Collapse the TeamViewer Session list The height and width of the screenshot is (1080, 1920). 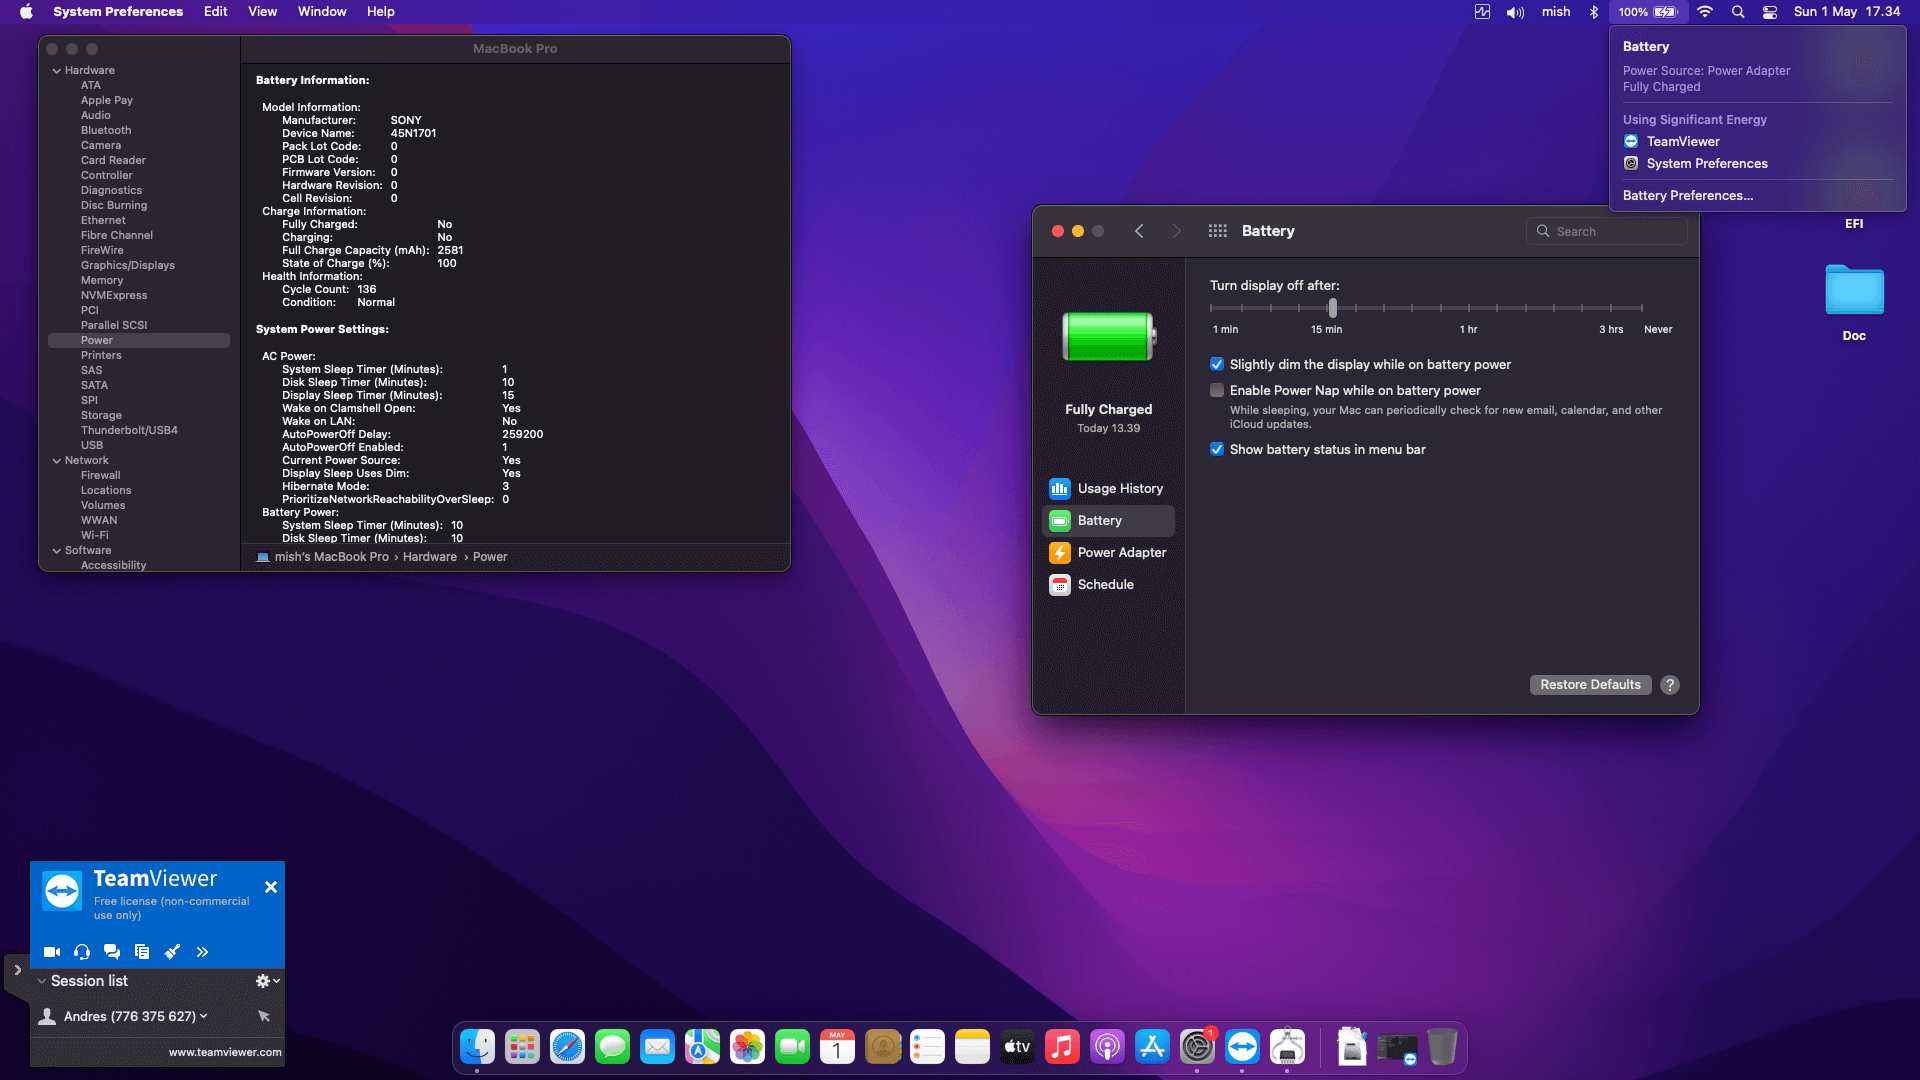(42, 981)
